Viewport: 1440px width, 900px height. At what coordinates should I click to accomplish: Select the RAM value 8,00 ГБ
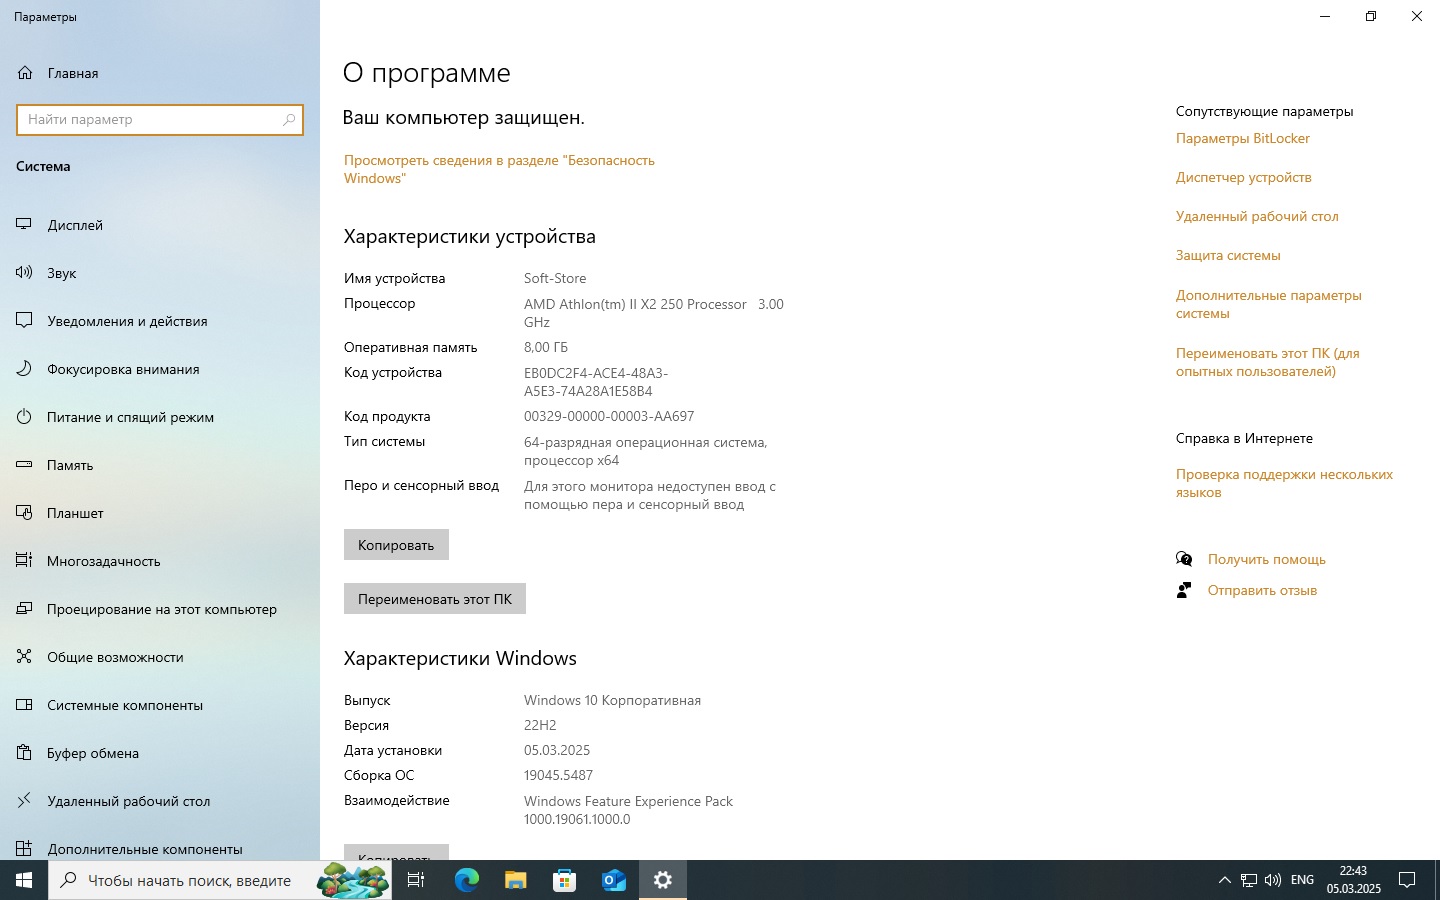point(546,347)
